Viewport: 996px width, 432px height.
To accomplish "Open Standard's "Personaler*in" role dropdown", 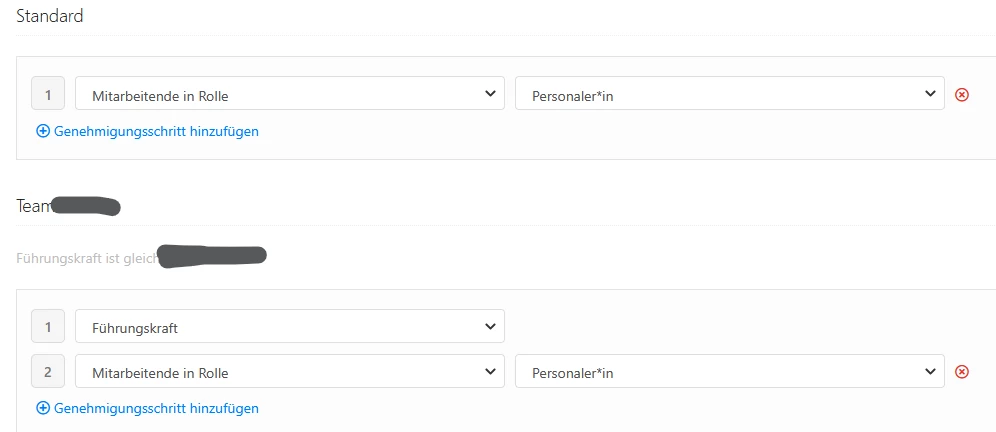I will coord(729,94).
